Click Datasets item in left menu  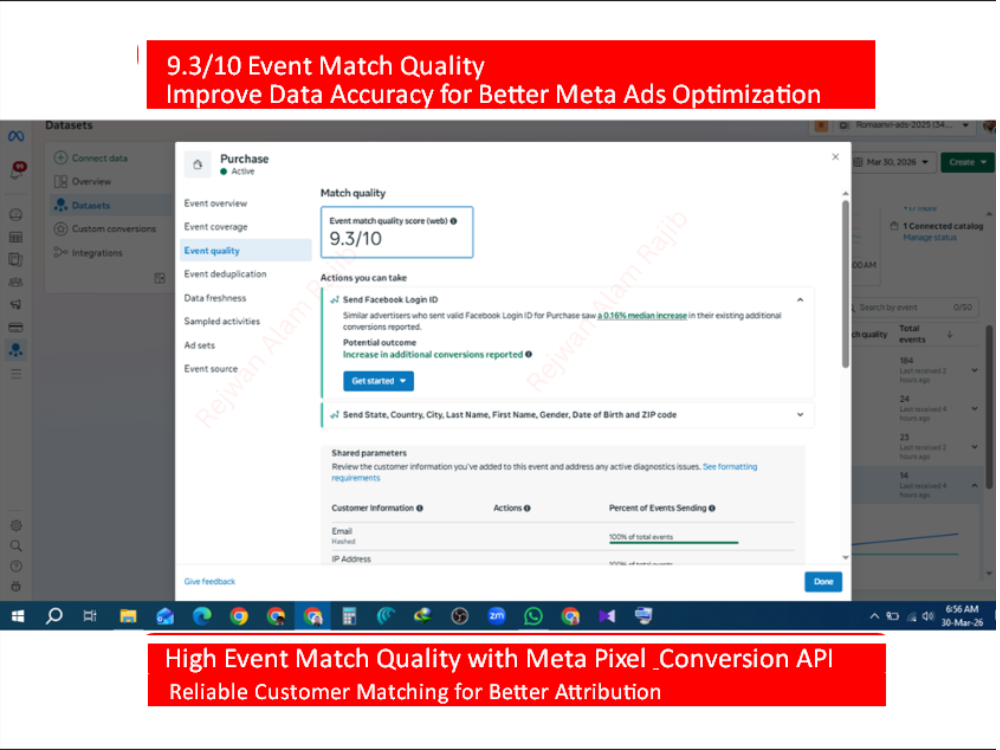[x=110, y=205]
